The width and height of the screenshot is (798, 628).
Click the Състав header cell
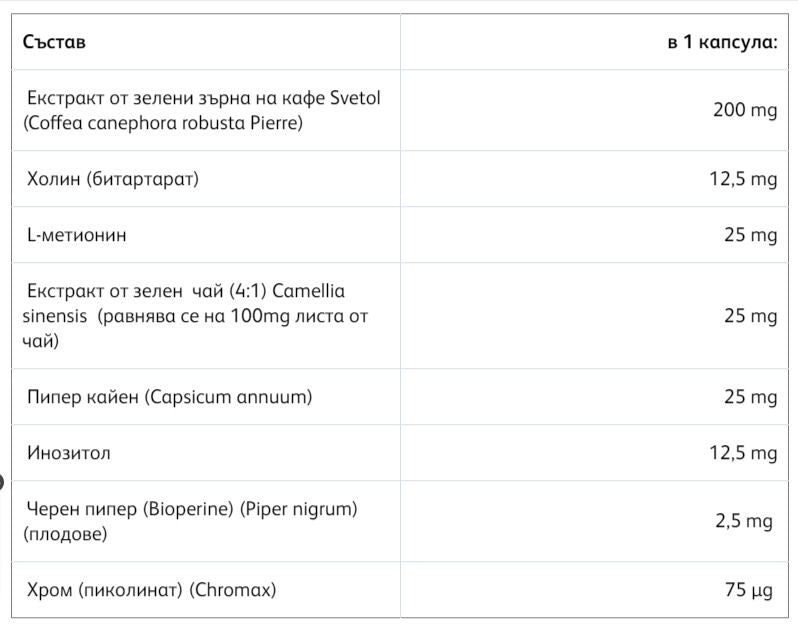point(206,42)
